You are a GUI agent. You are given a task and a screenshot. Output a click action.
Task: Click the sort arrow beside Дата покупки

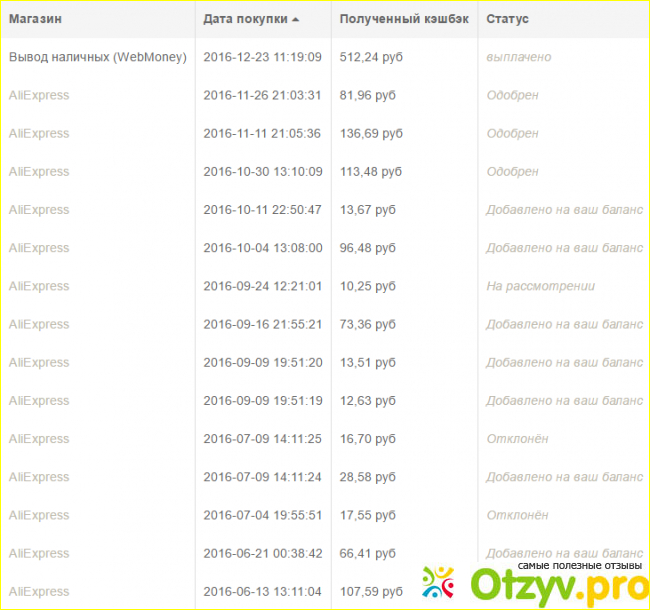296,20
